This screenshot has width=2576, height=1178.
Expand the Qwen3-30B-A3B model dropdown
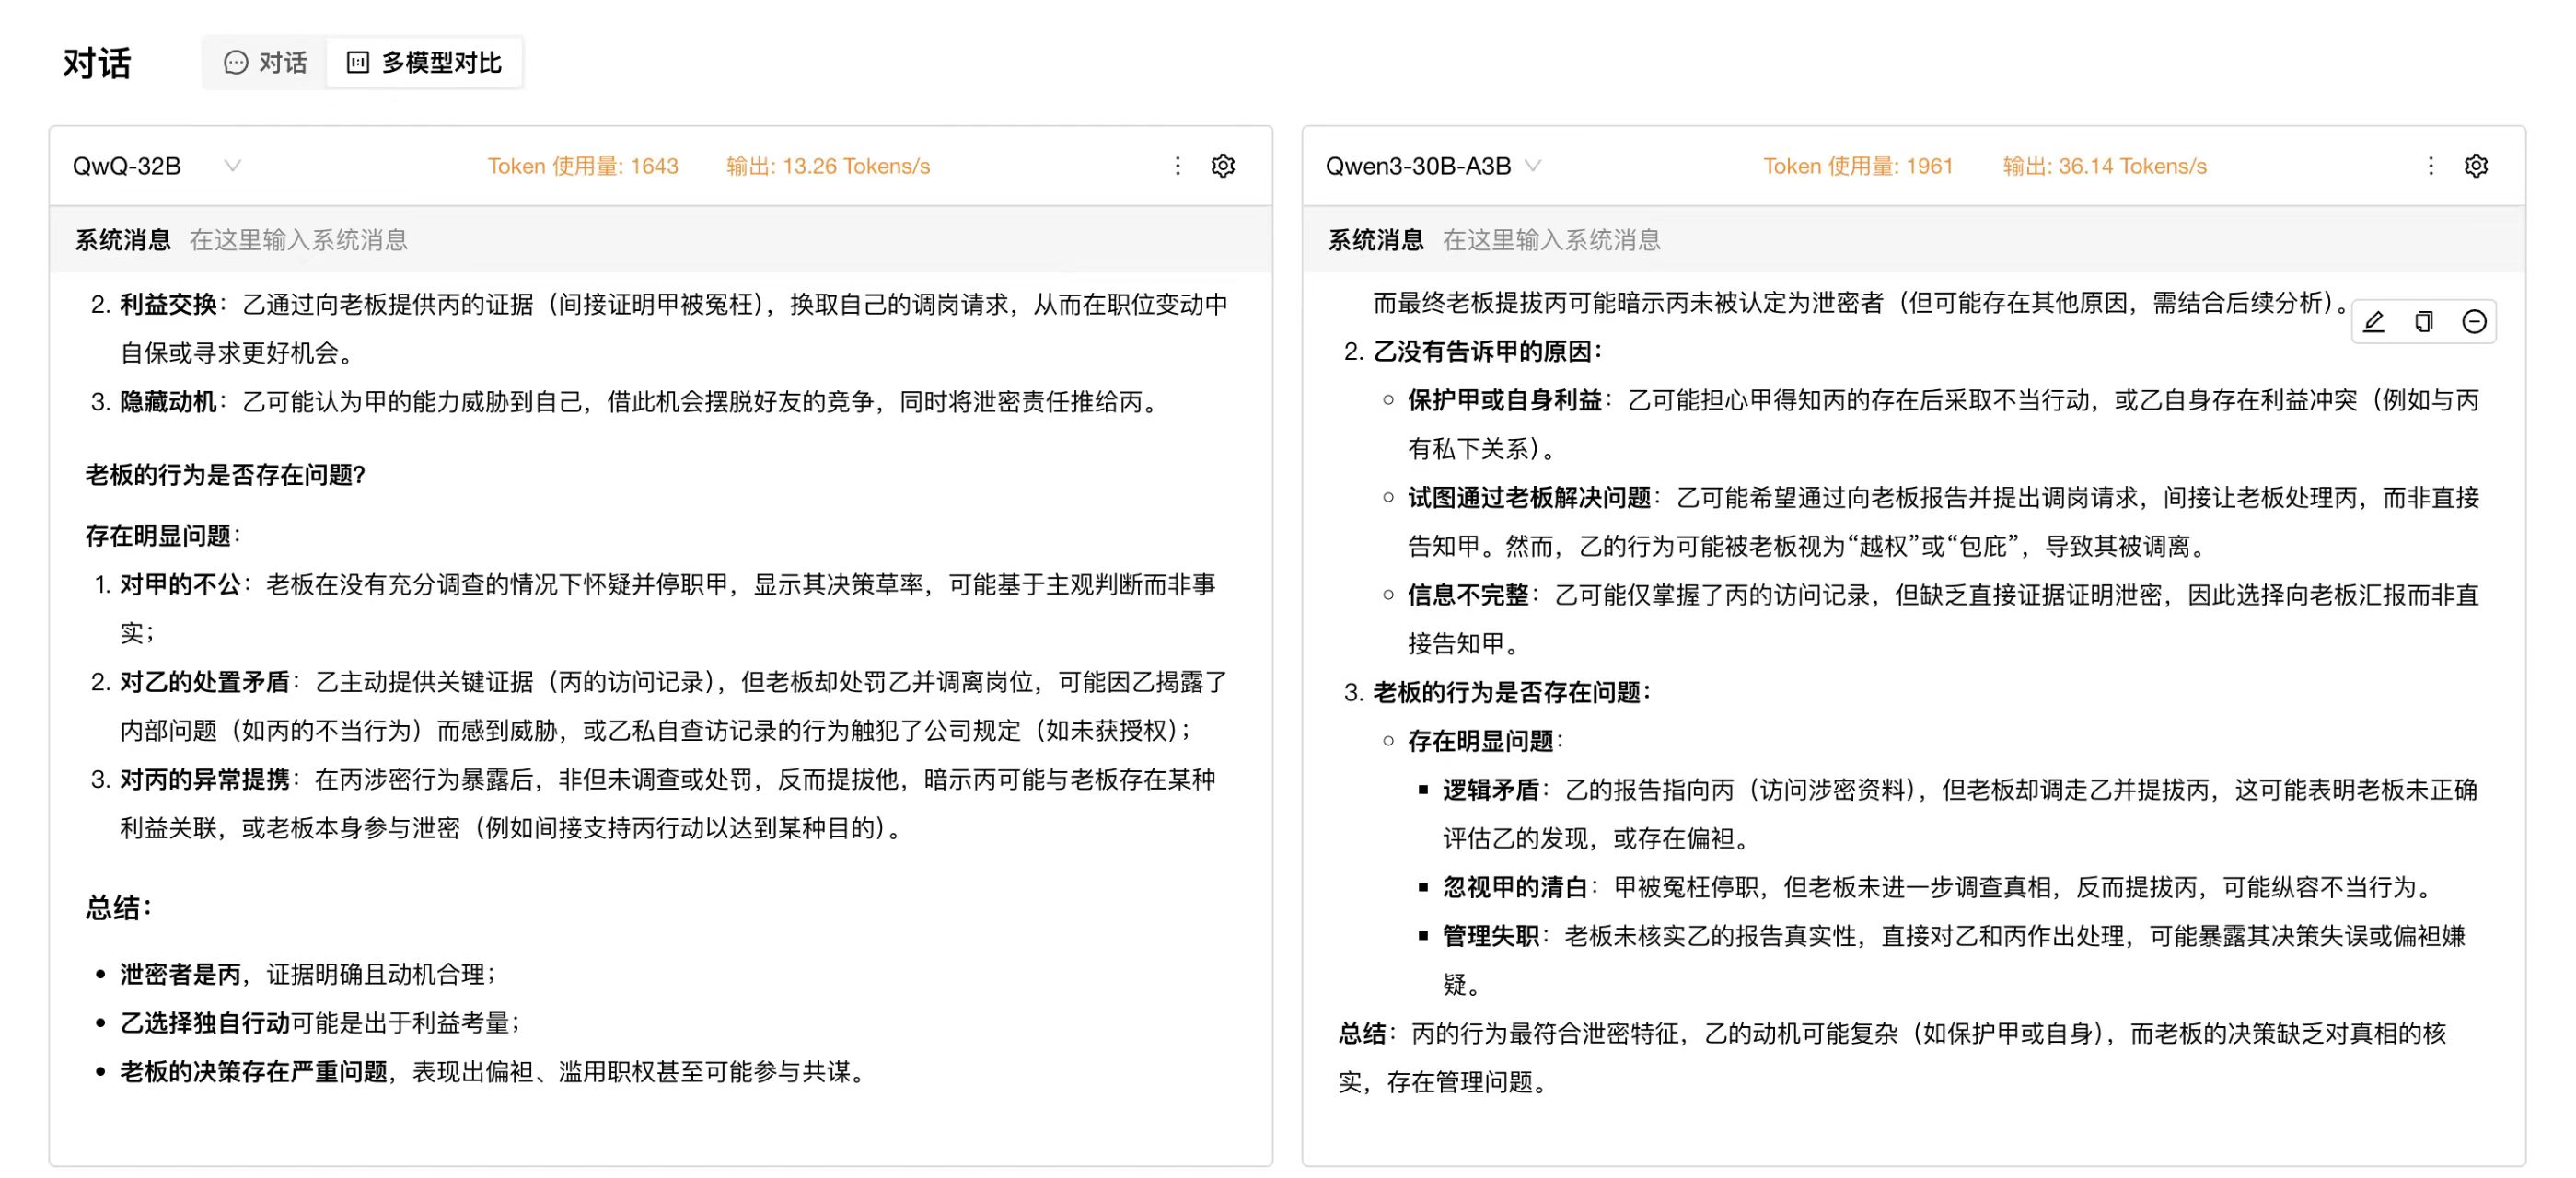coord(1532,166)
